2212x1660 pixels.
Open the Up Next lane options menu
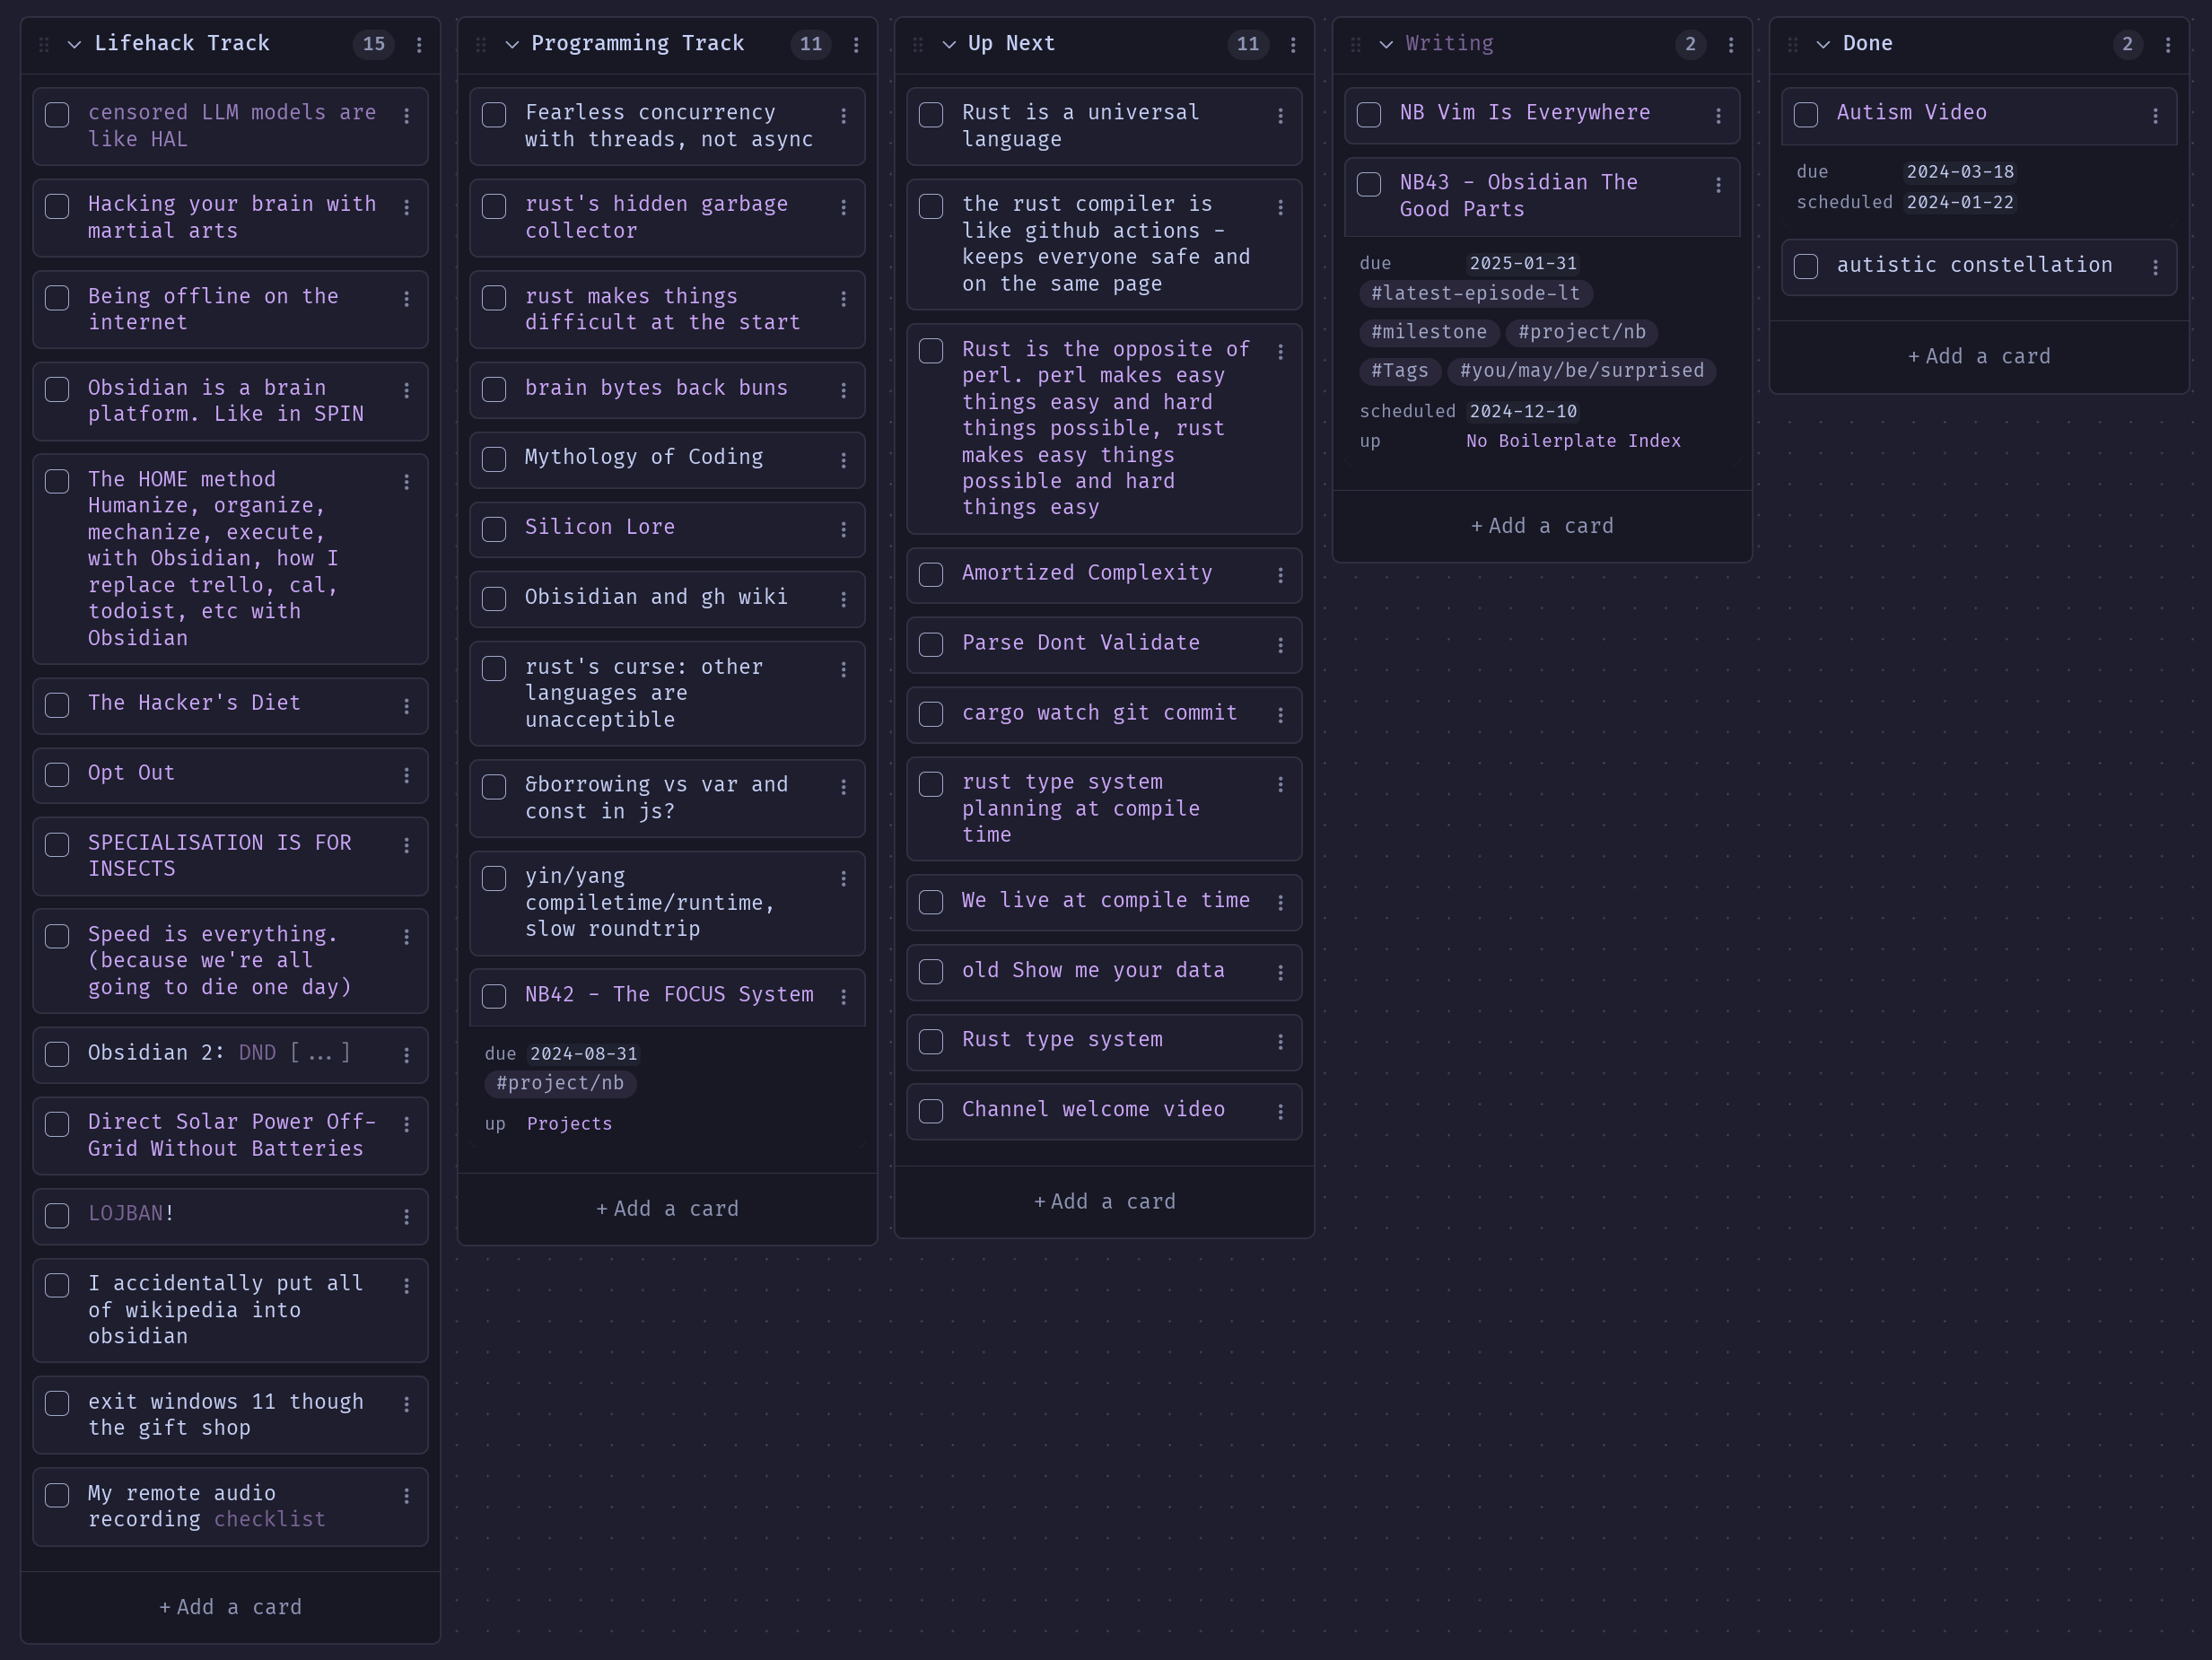point(1293,45)
